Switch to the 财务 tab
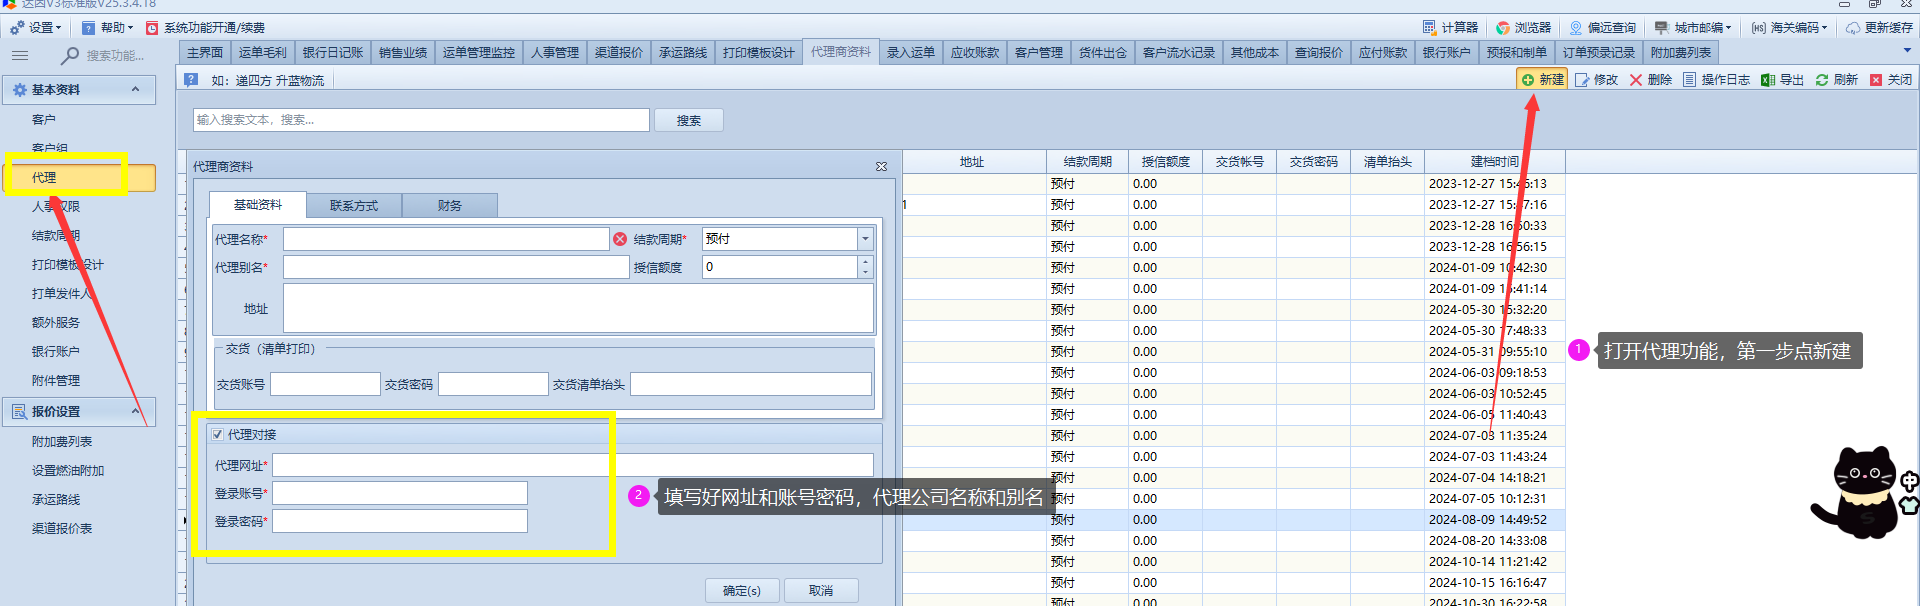1920x606 pixels. (x=450, y=206)
